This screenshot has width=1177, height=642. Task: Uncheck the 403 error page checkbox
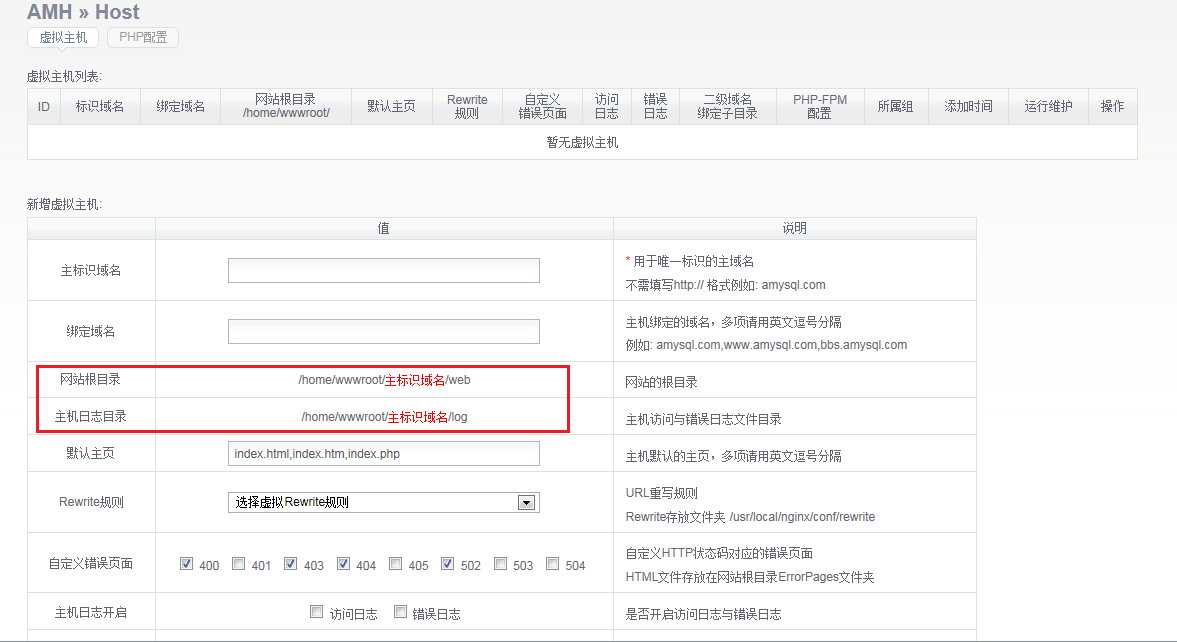(x=291, y=564)
